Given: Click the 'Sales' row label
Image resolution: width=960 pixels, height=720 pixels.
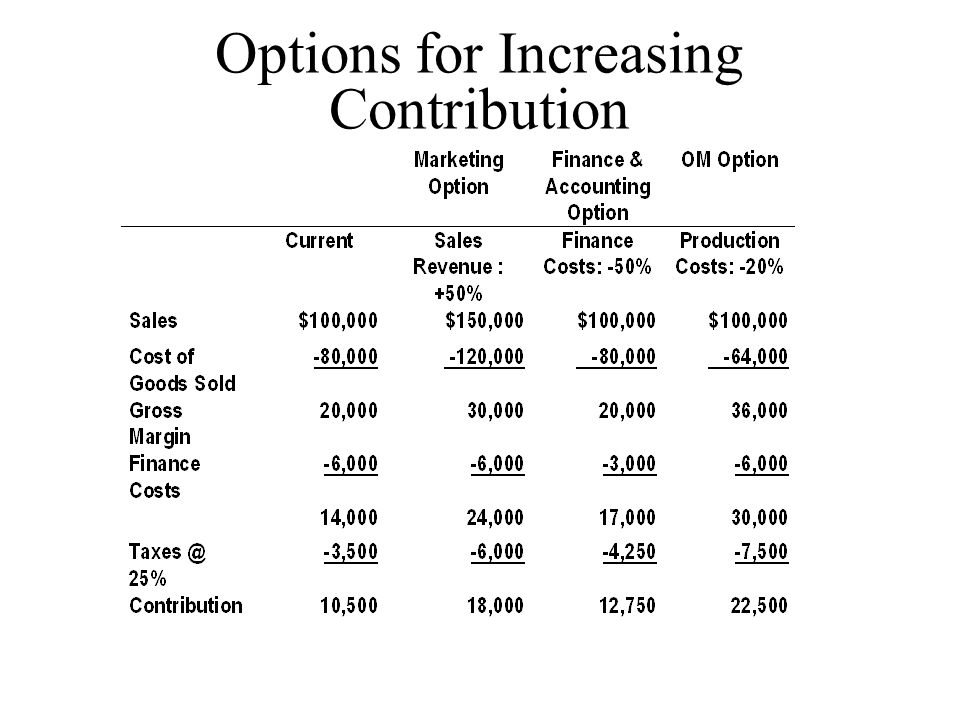Looking at the screenshot, I should click(x=153, y=321).
